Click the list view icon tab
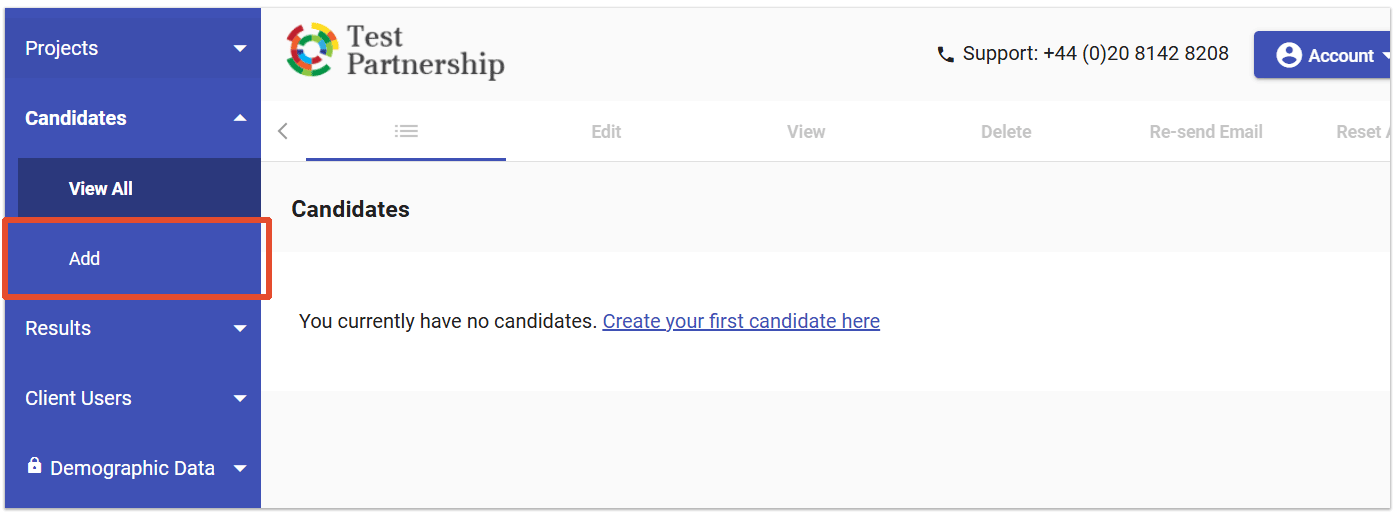Viewport: 1400px width, 520px height. click(406, 131)
